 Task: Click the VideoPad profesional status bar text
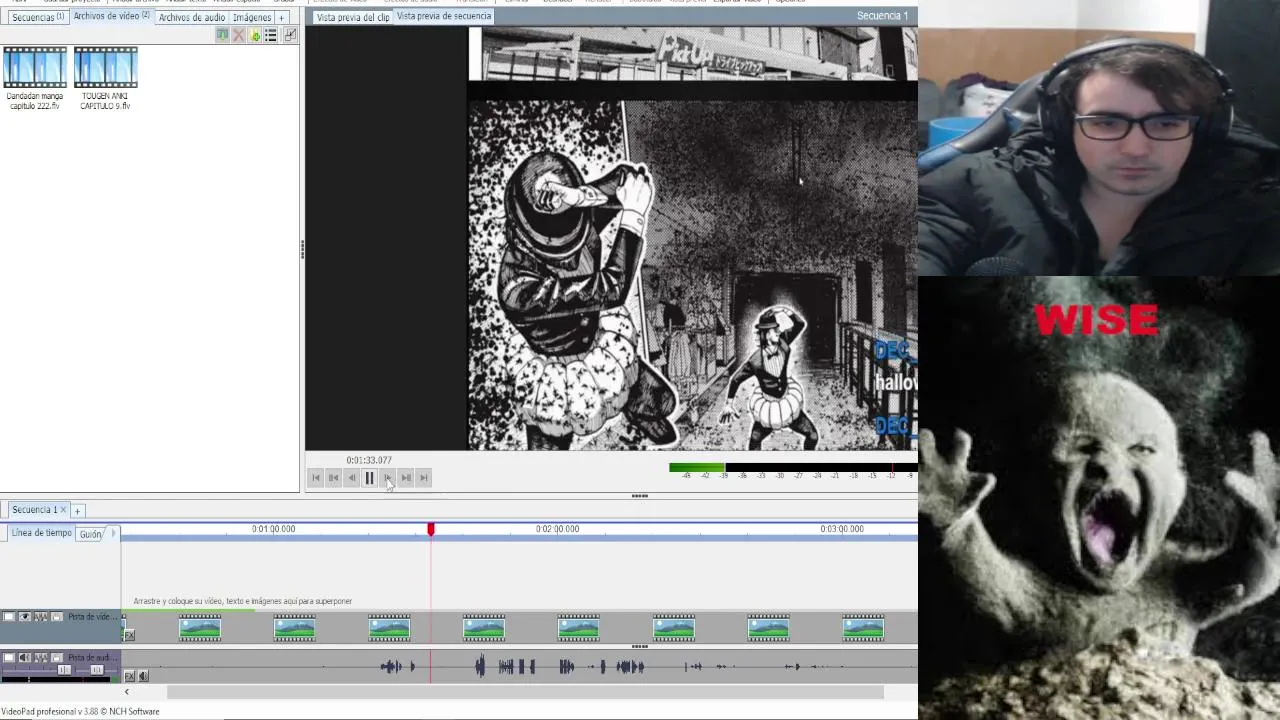coord(80,712)
